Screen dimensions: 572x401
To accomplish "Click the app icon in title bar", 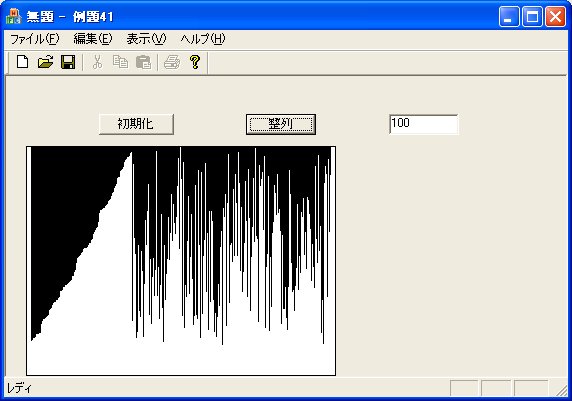I will point(13,16).
